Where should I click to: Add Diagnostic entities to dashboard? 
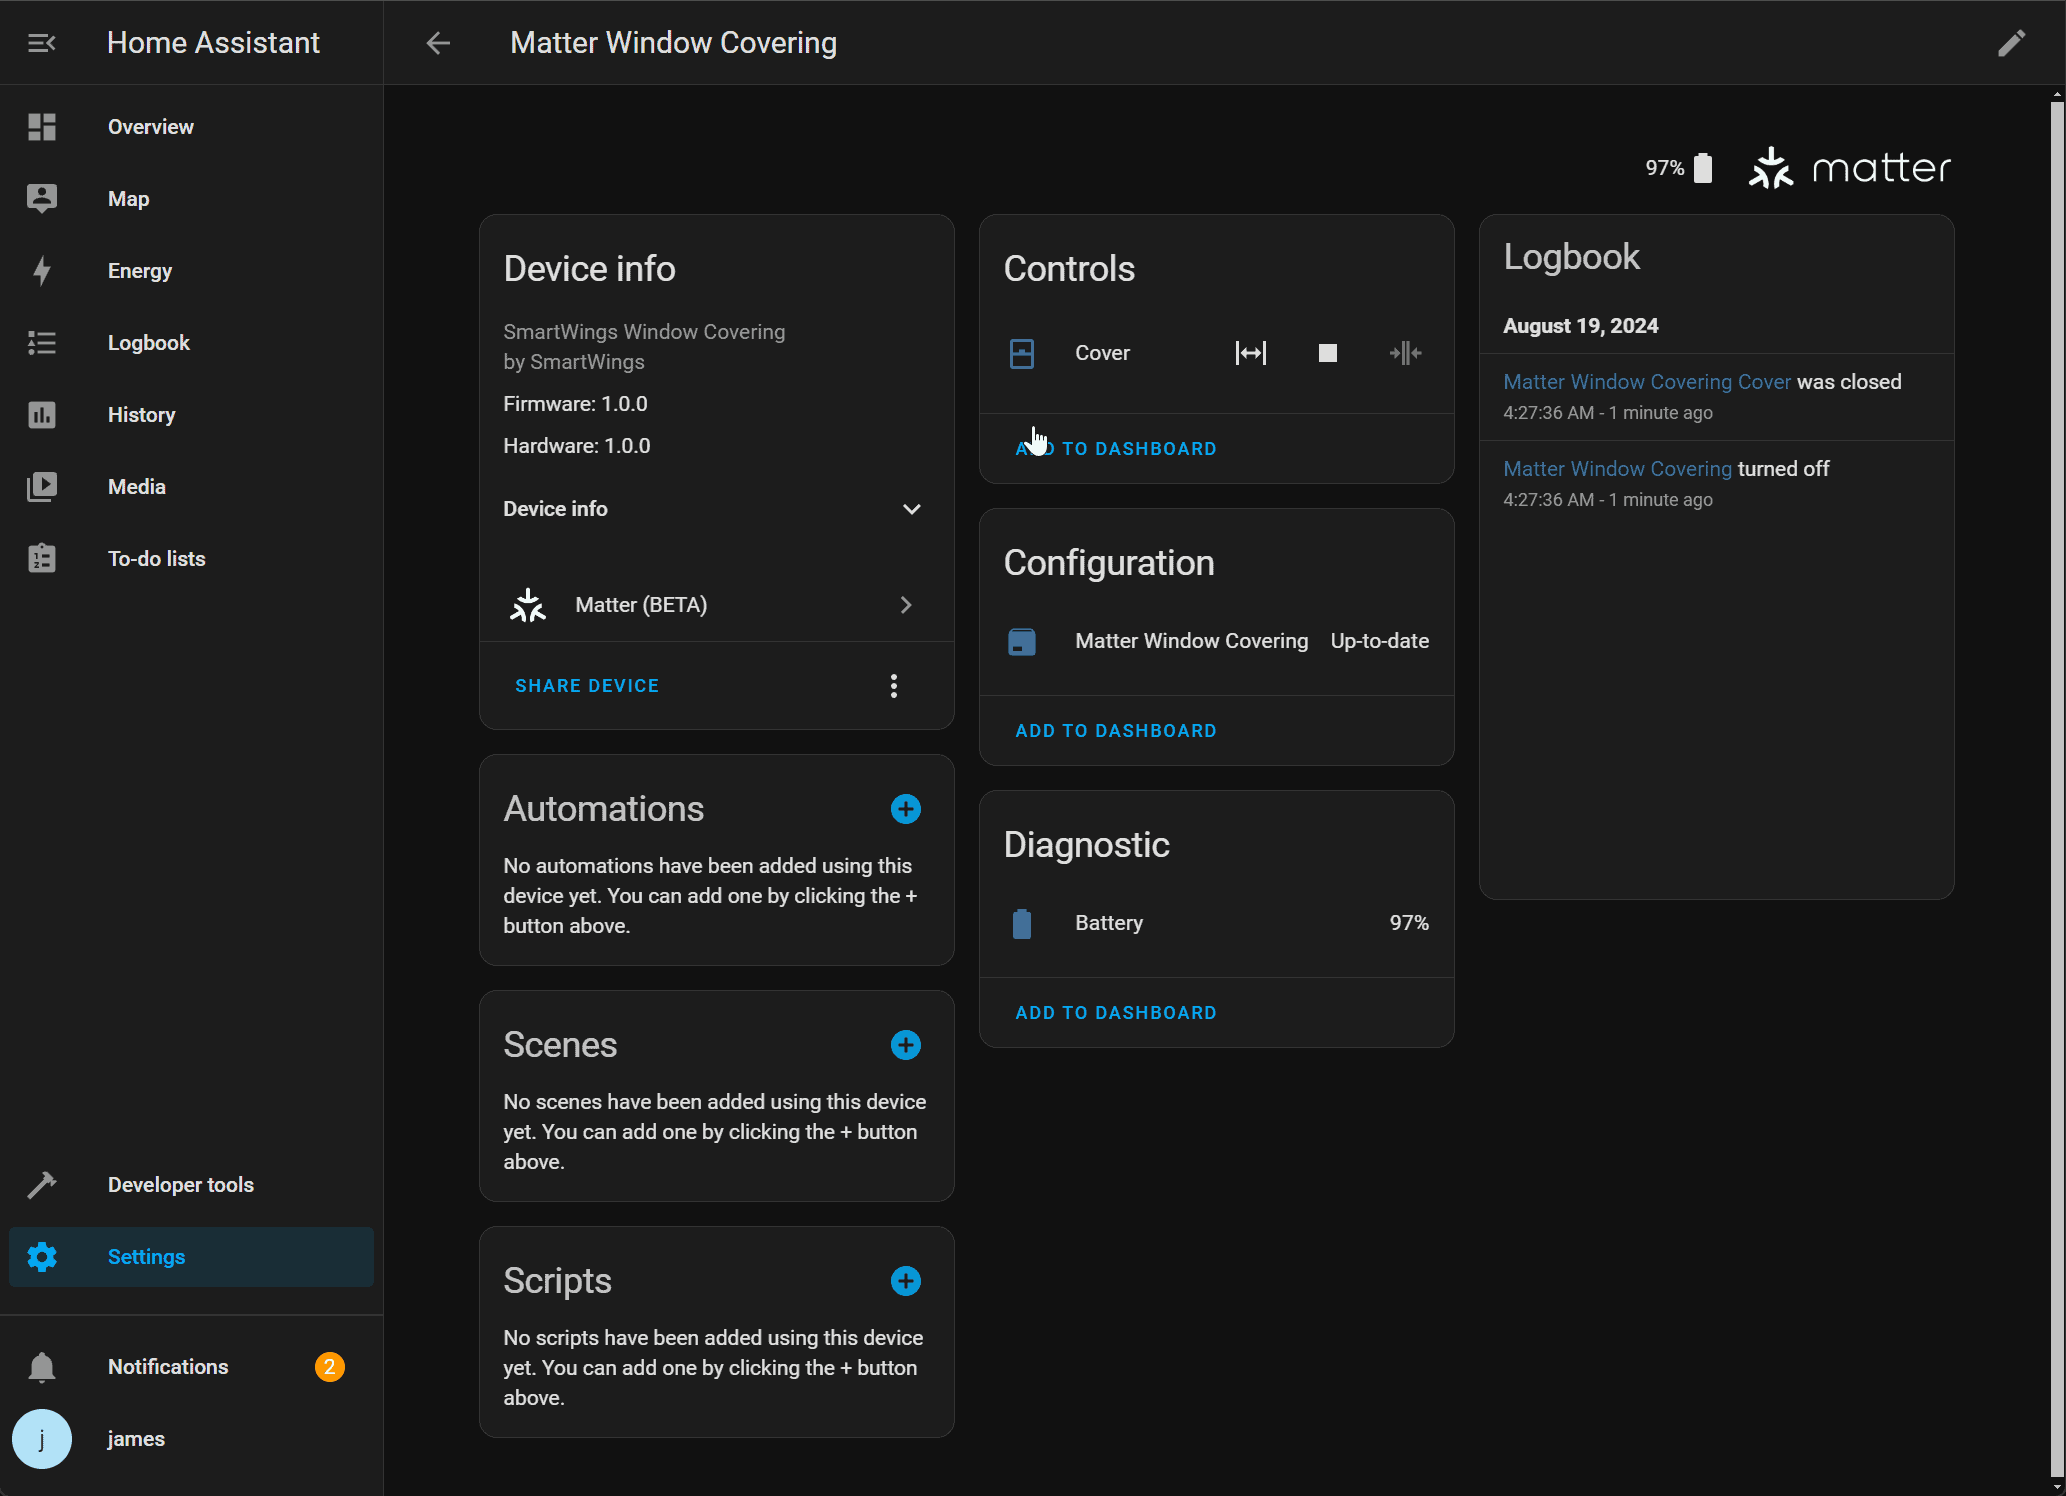point(1115,1013)
